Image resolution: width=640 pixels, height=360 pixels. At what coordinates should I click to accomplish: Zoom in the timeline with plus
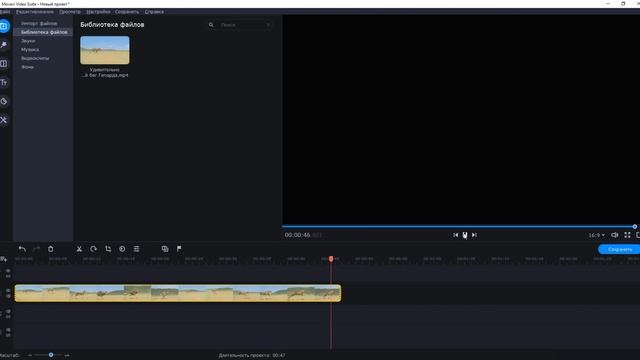(67, 356)
